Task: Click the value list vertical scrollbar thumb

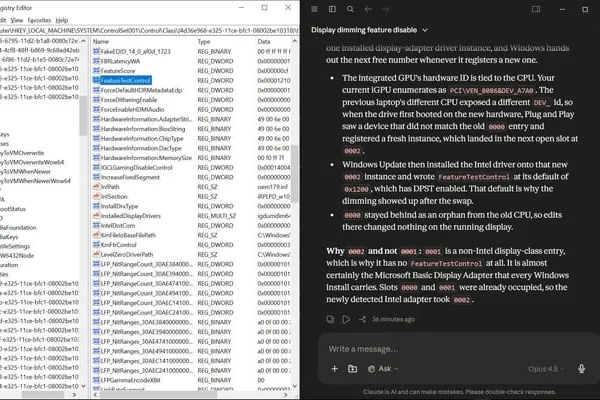Action: [x=294, y=173]
